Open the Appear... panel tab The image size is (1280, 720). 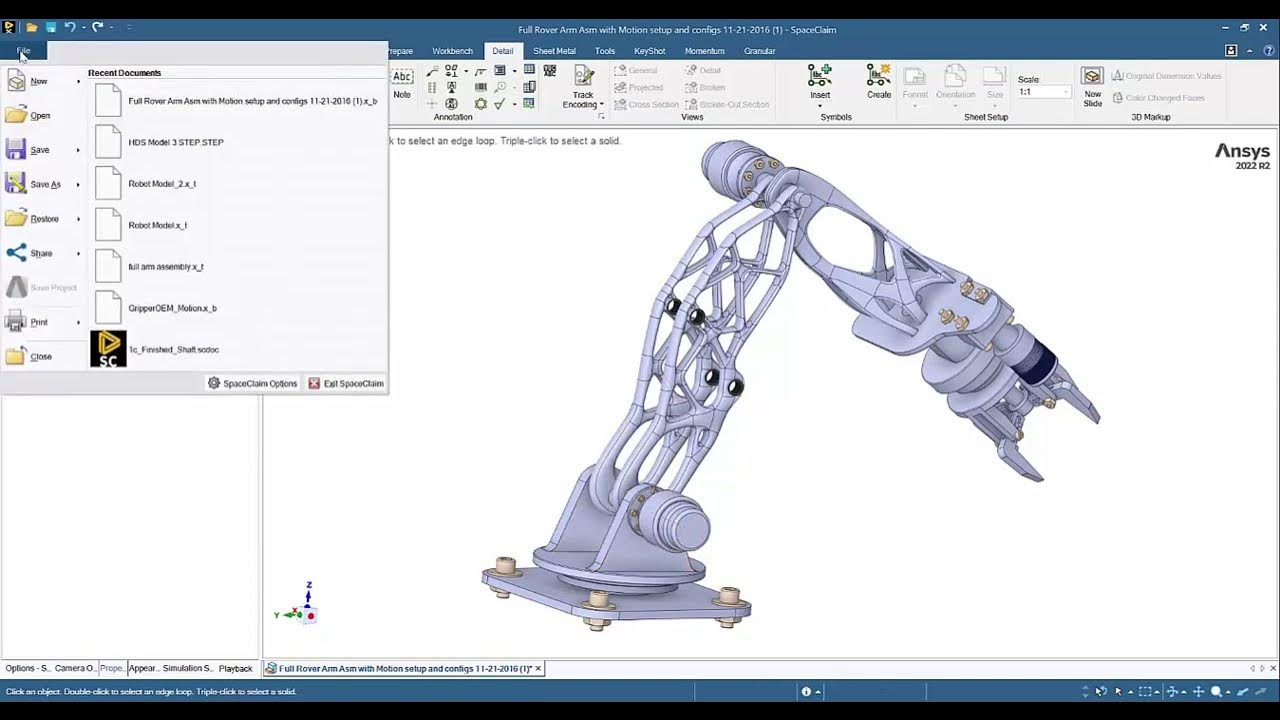pos(143,668)
